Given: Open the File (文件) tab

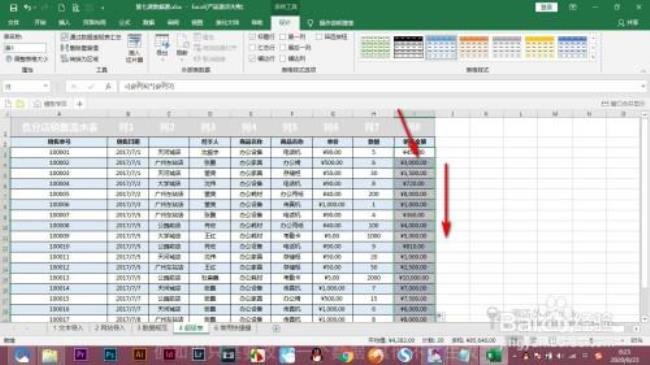Looking at the screenshot, I should click(x=14, y=23).
